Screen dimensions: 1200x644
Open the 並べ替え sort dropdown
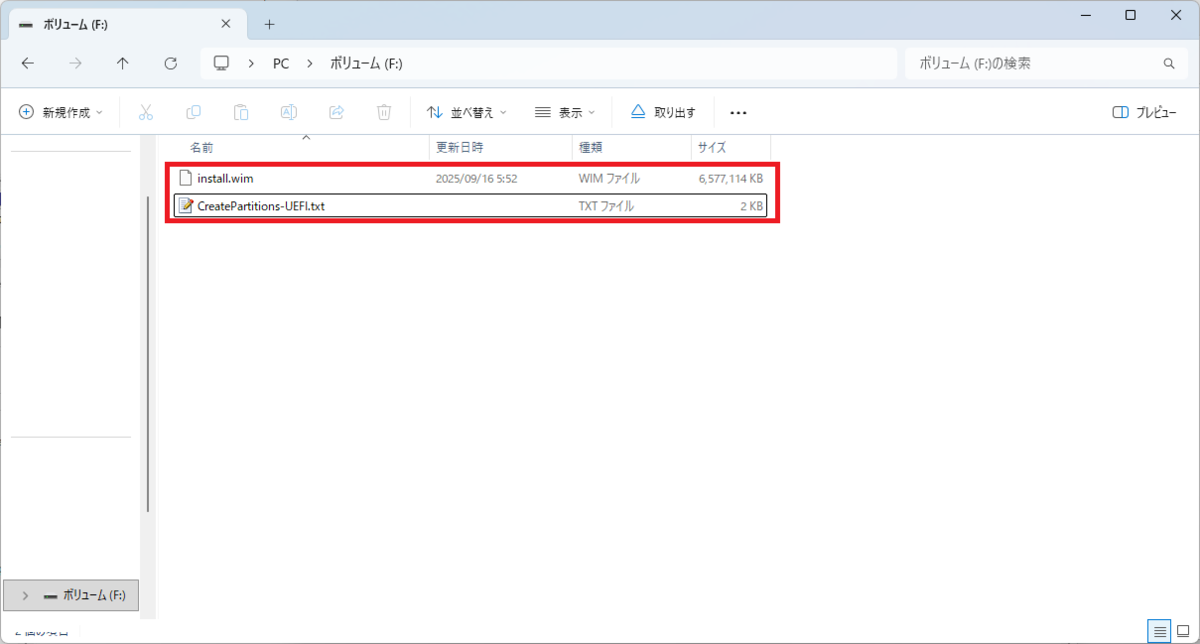coord(466,112)
